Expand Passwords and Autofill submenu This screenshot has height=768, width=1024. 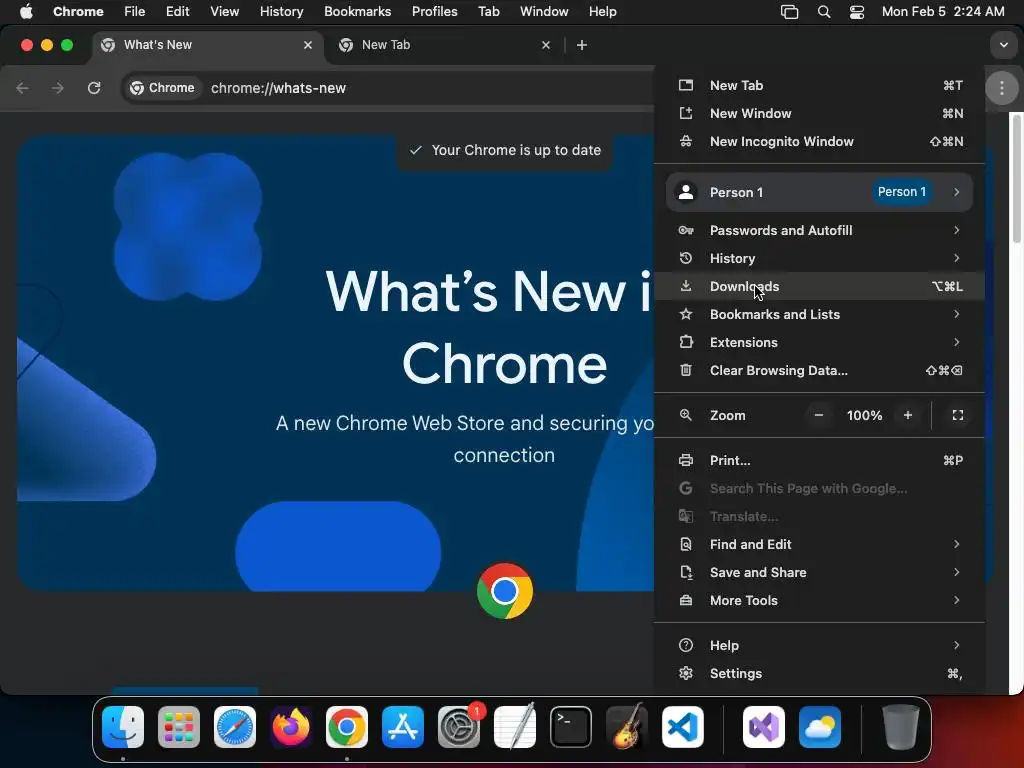820,231
